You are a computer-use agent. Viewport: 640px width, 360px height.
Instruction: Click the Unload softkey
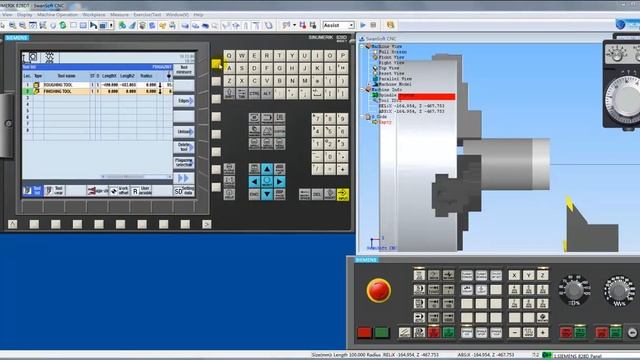(184, 132)
